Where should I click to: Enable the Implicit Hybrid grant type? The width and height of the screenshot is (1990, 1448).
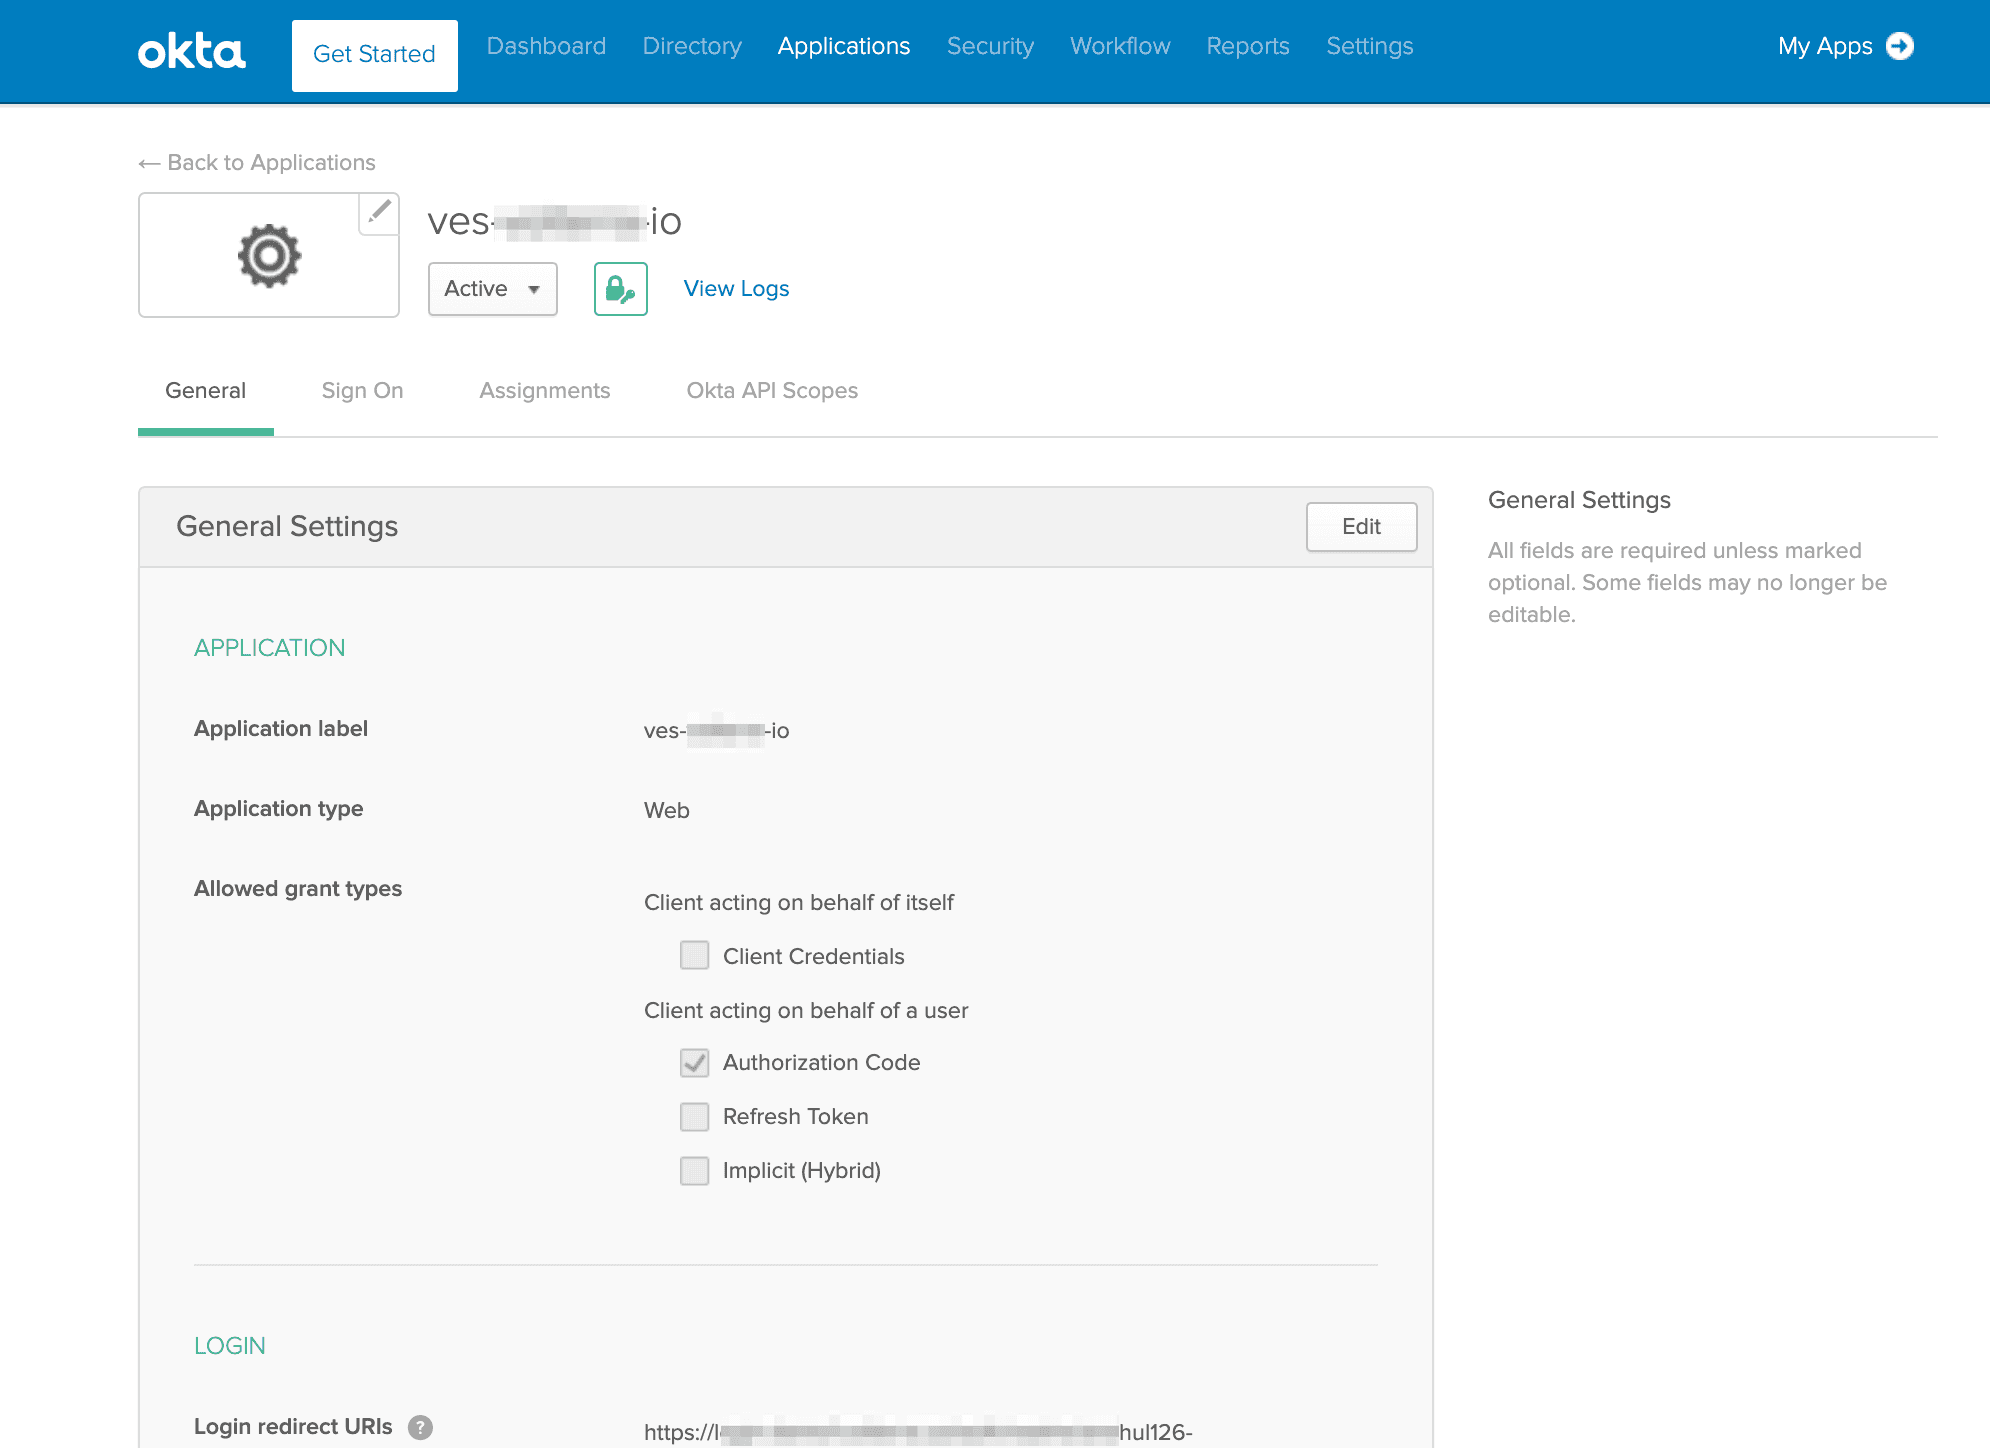694,1168
